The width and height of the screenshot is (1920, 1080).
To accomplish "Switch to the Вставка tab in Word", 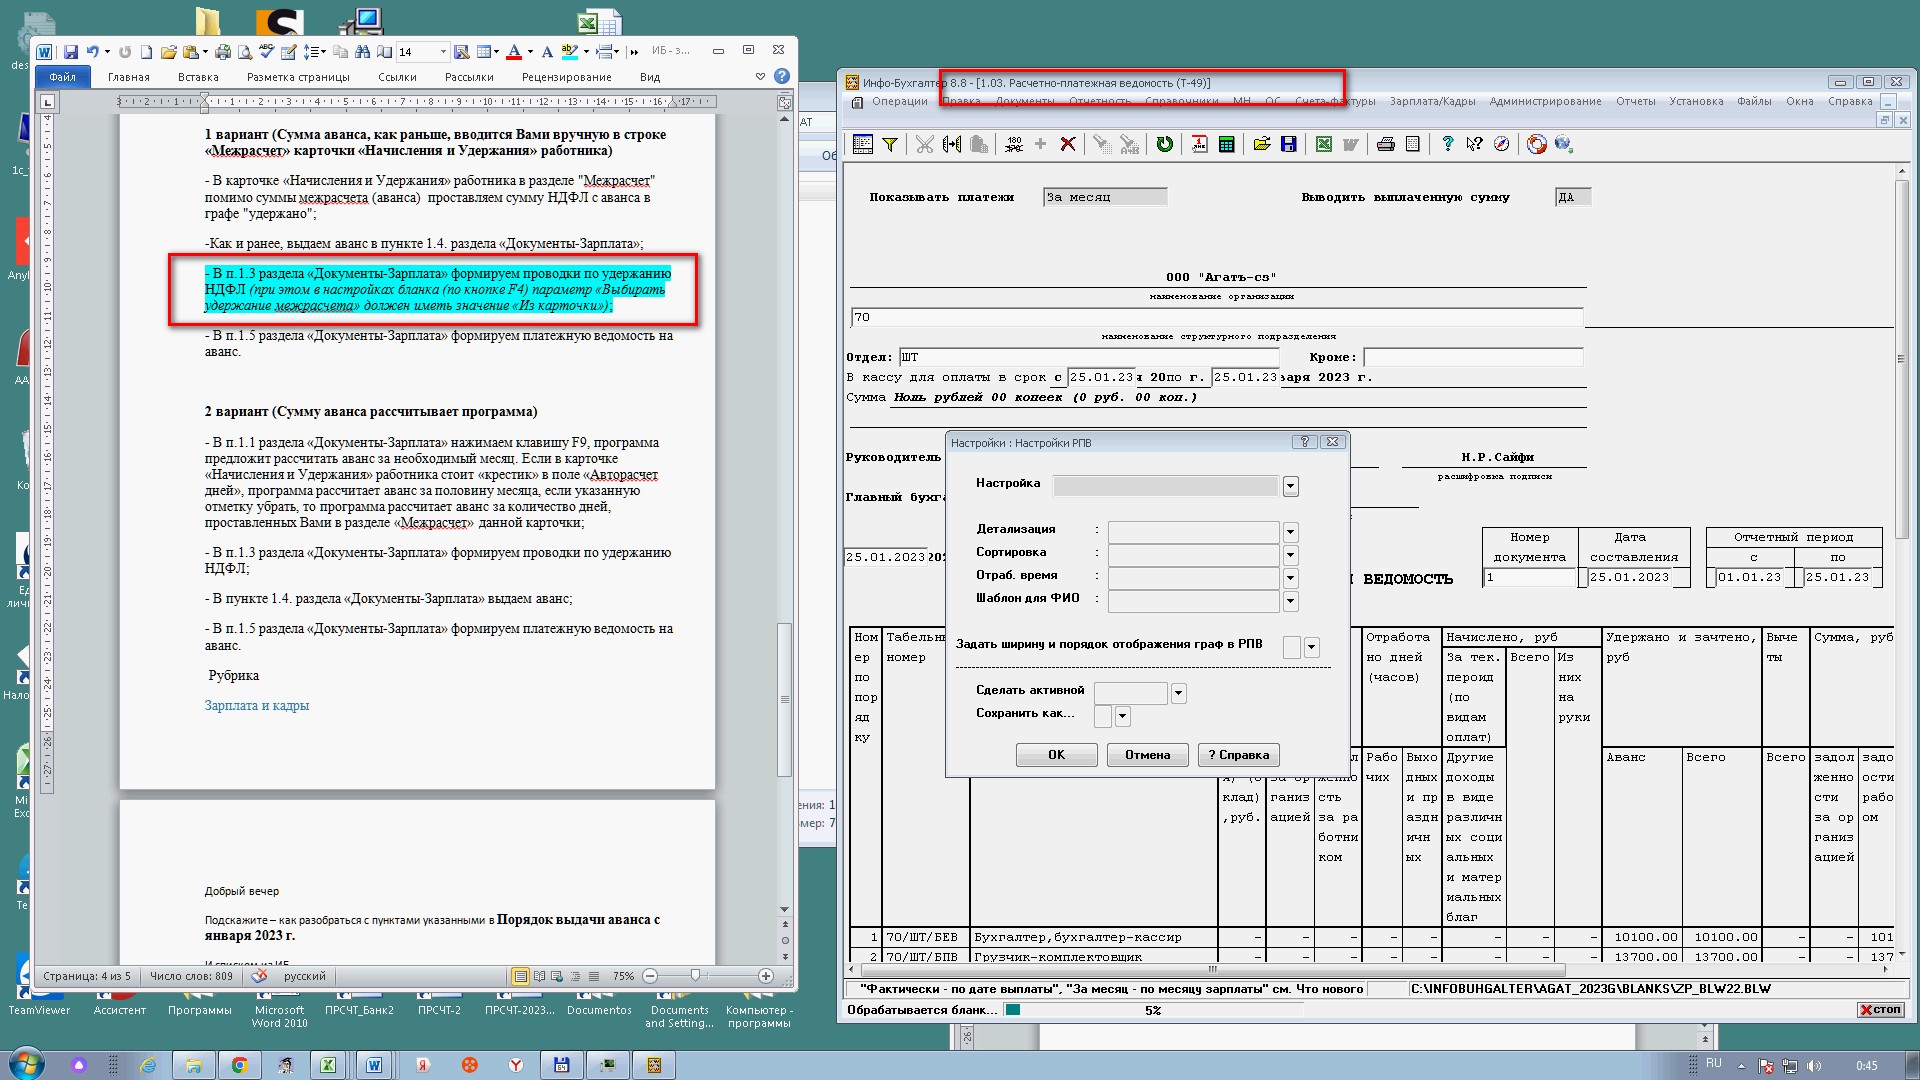I will [198, 77].
